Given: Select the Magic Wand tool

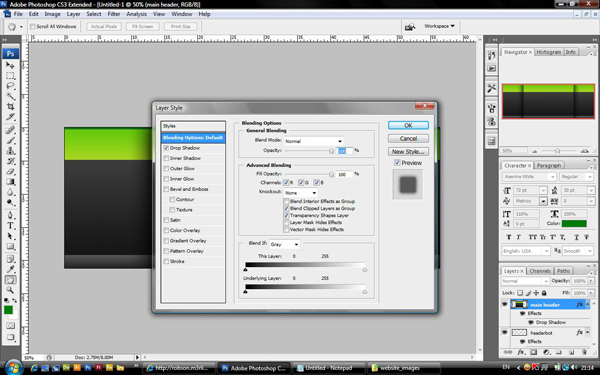Looking at the screenshot, I should tap(10, 96).
